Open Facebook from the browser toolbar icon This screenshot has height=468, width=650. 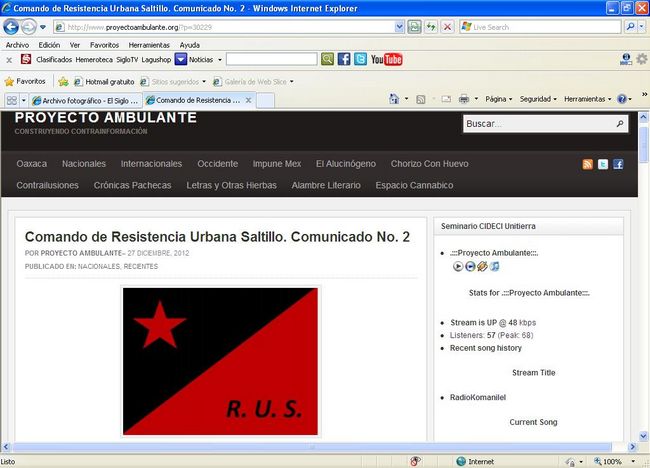[x=344, y=60]
